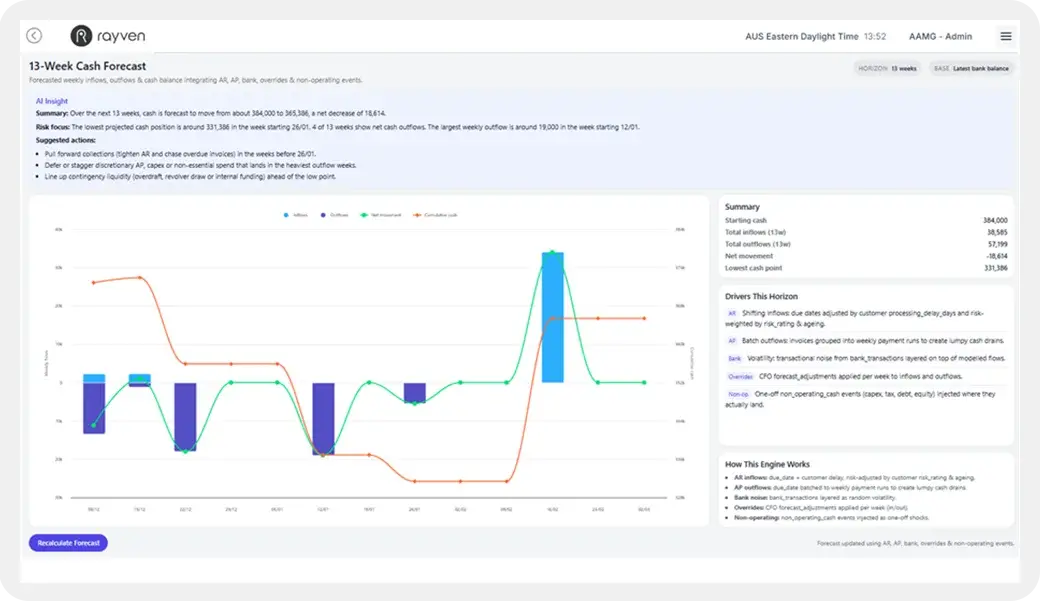1040x601 pixels.
Task: Click the 'Defer or stagger discretionary AP' action
Action: coord(200,165)
